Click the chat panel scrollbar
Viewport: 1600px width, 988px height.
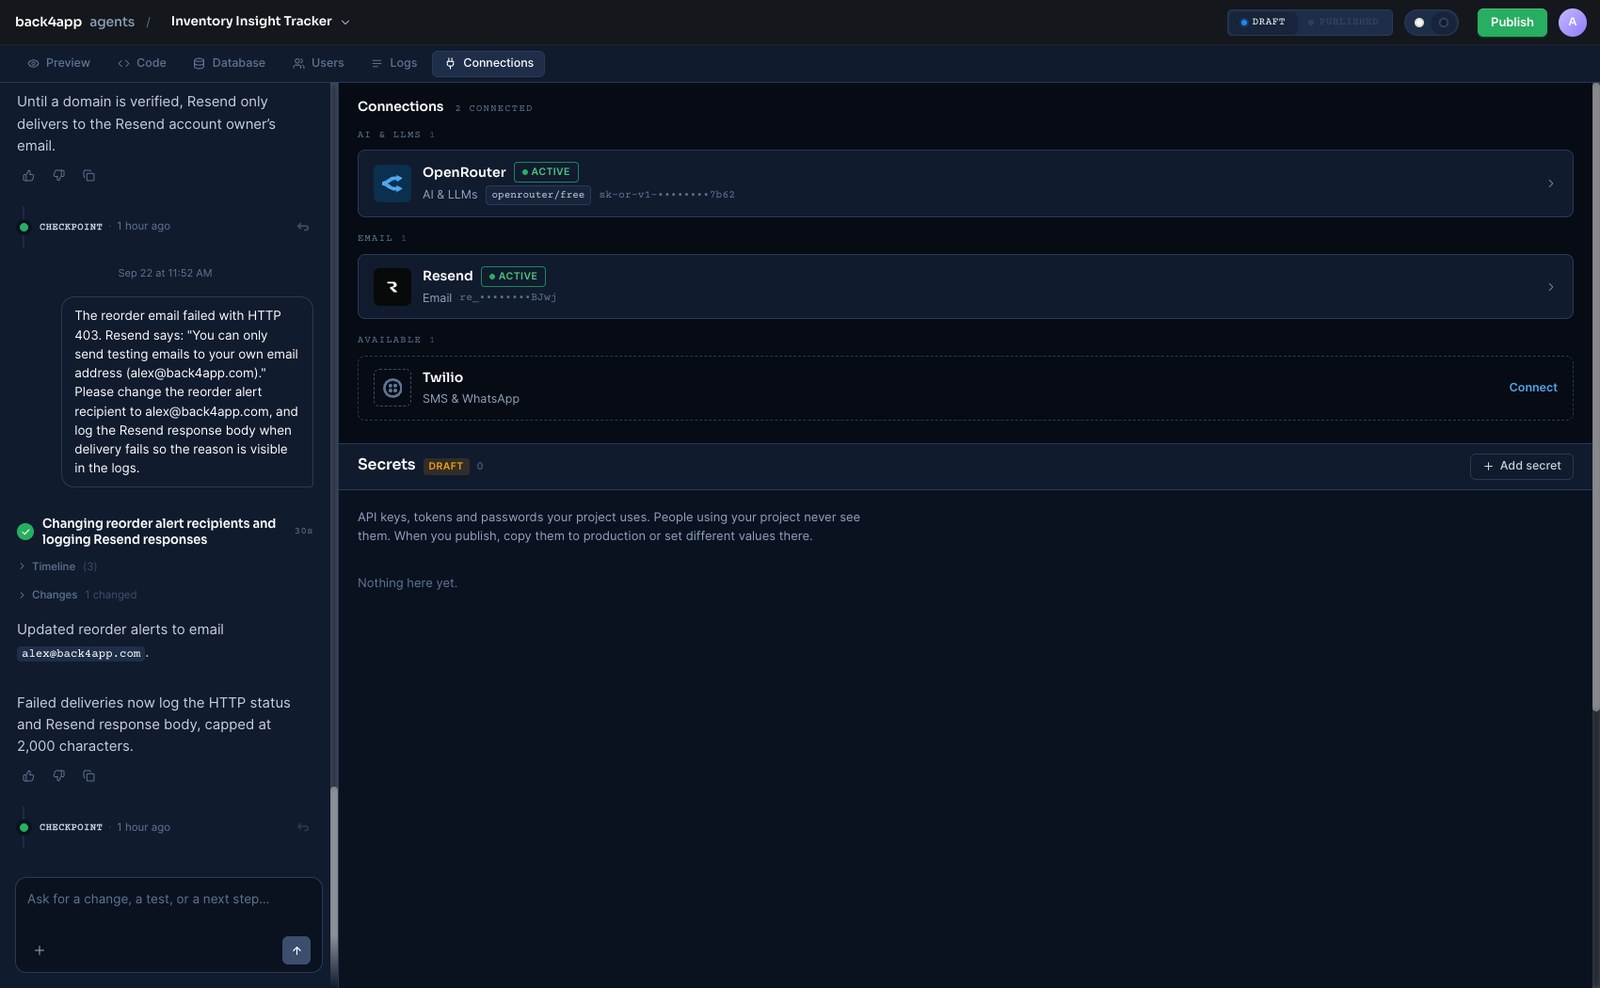(334, 885)
